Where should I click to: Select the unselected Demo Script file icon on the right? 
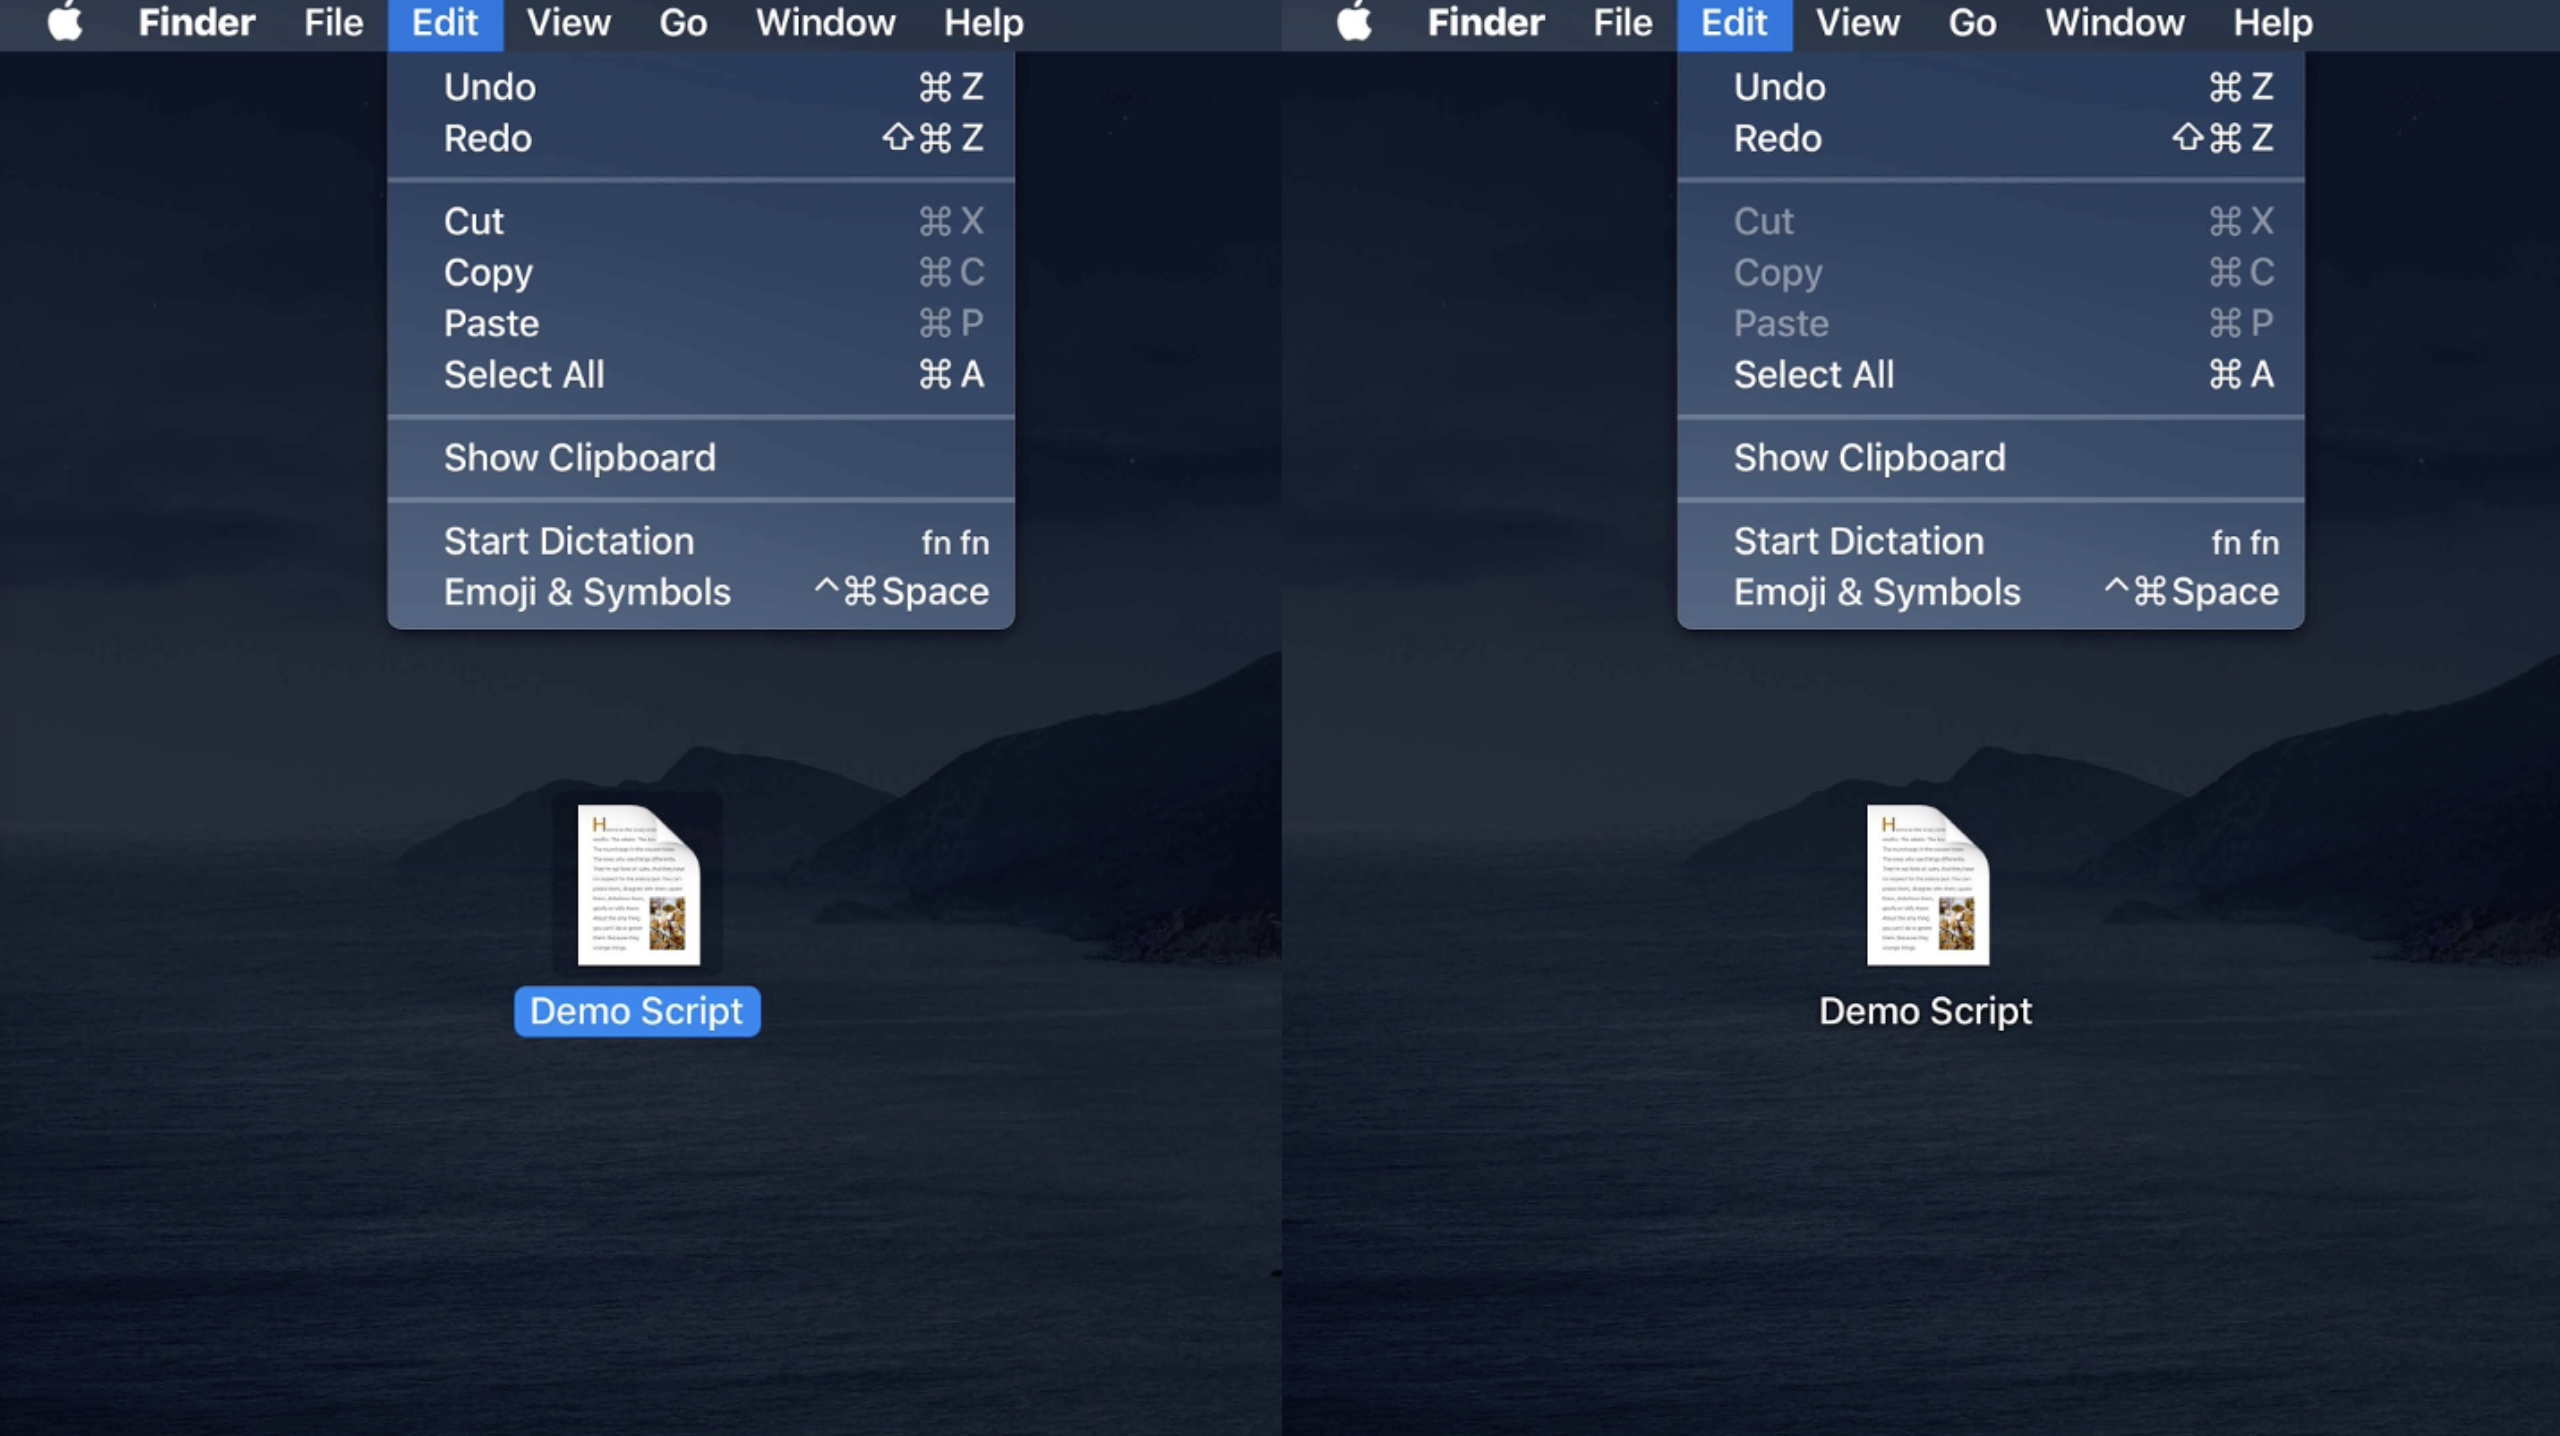coord(1927,884)
